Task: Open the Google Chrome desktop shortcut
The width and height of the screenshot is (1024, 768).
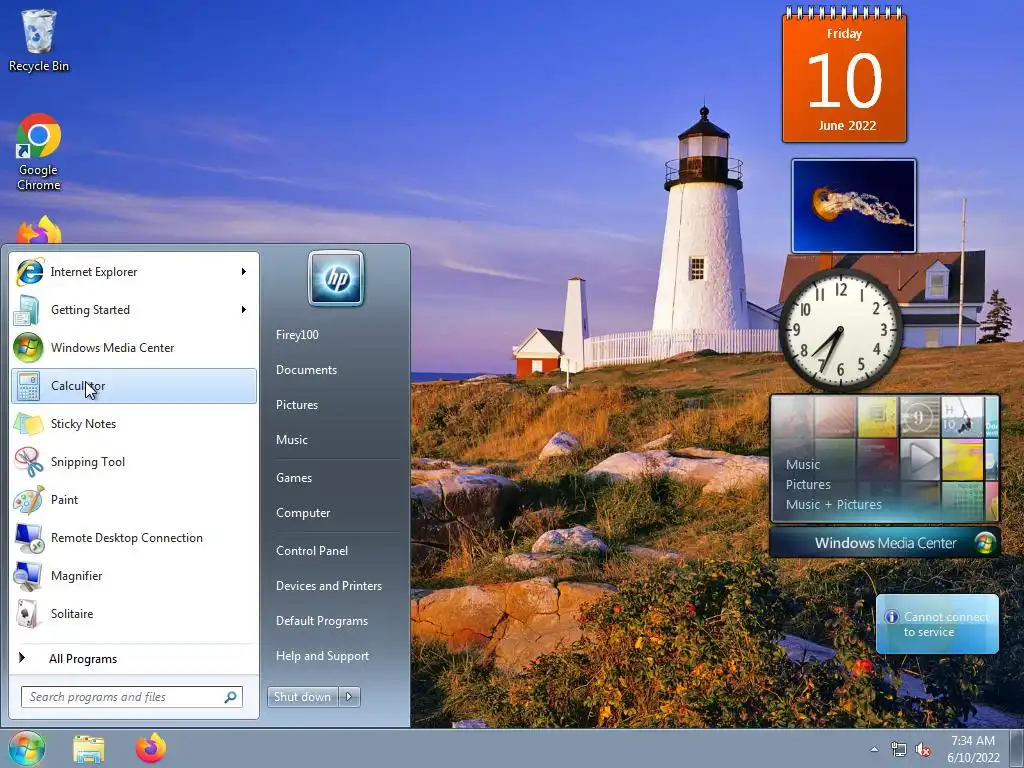Action: click(x=39, y=153)
